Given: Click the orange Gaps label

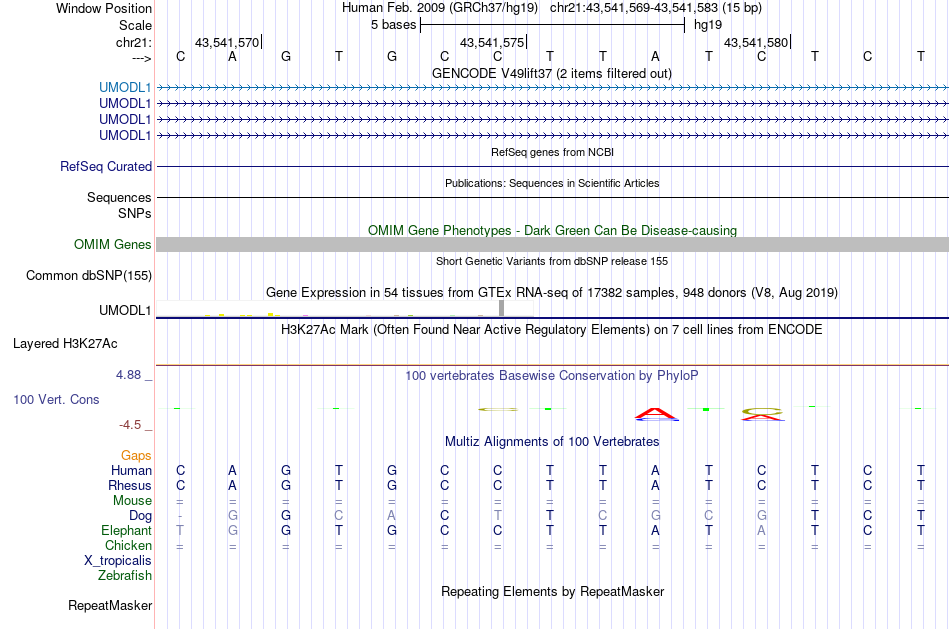Looking at the screenshot, I should pyautogui.click(x=136, y=456).
